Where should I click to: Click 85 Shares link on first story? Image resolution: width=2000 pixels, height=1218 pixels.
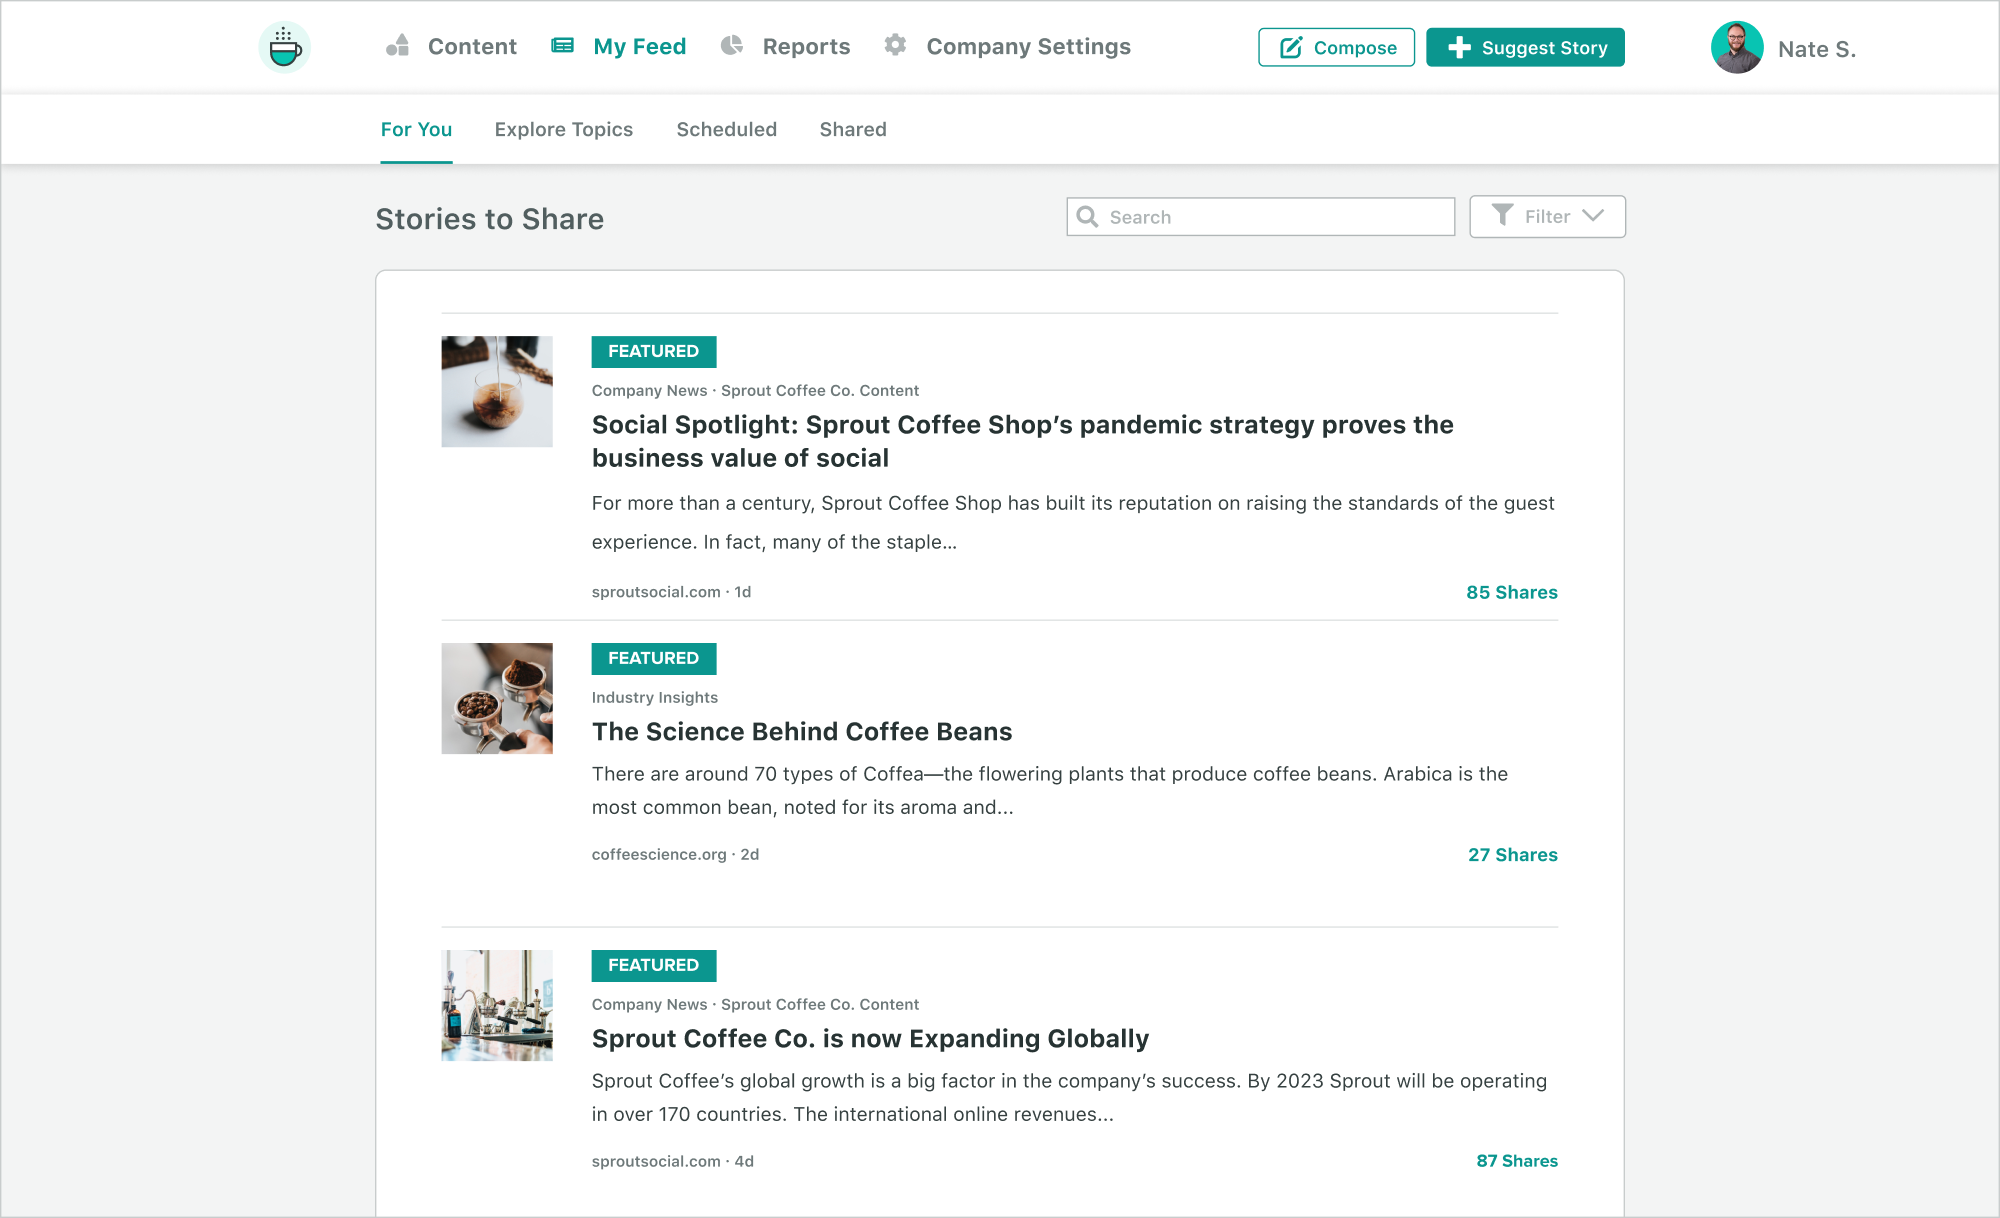point(1513,591)
